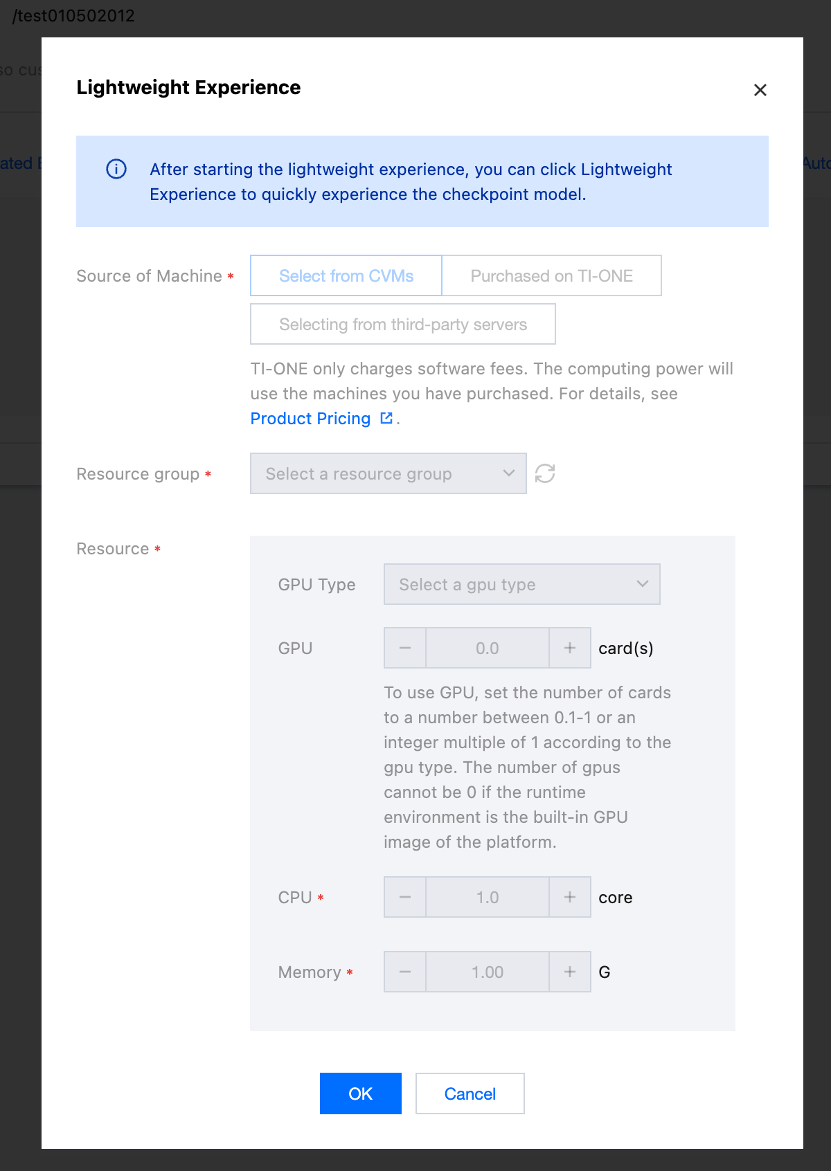The width and height of the screenshot is (832, 1172).
Task: Pick Selecting from third-party servers option
Action: [x=403, y=324]
